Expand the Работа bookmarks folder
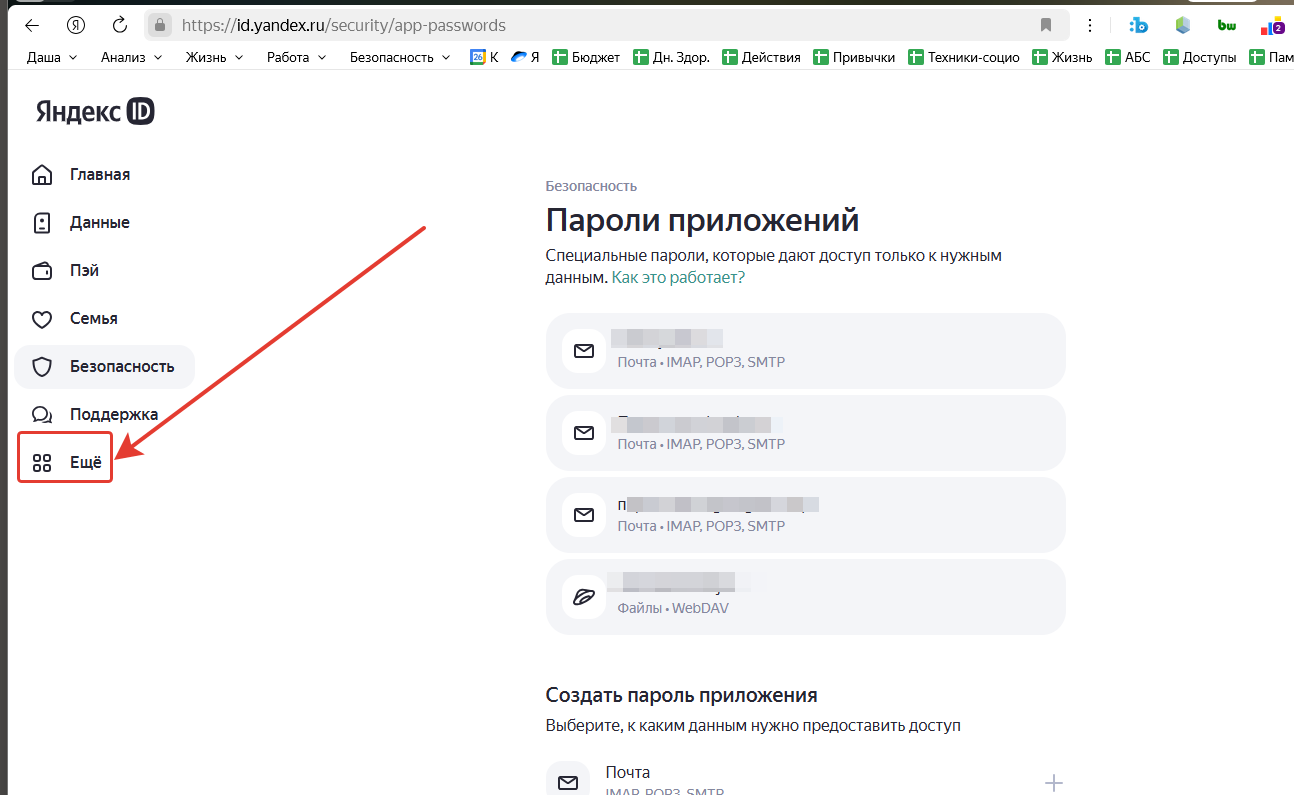 (296, 57)
